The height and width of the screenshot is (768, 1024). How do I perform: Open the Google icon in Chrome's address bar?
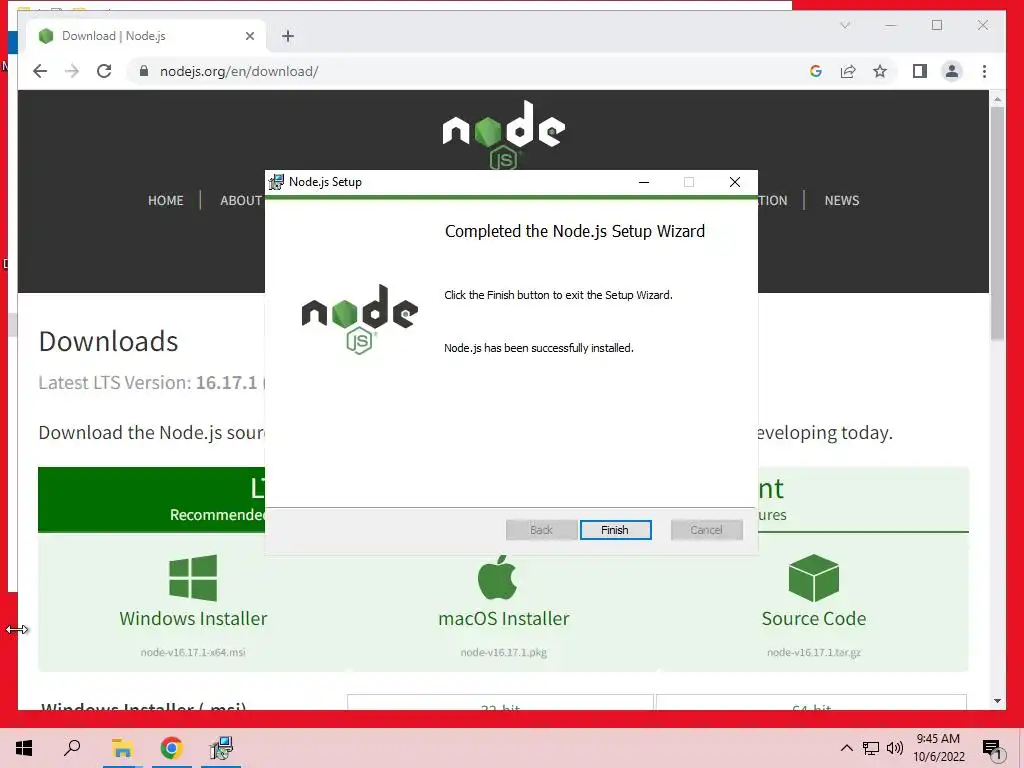[x=816, y=71]
